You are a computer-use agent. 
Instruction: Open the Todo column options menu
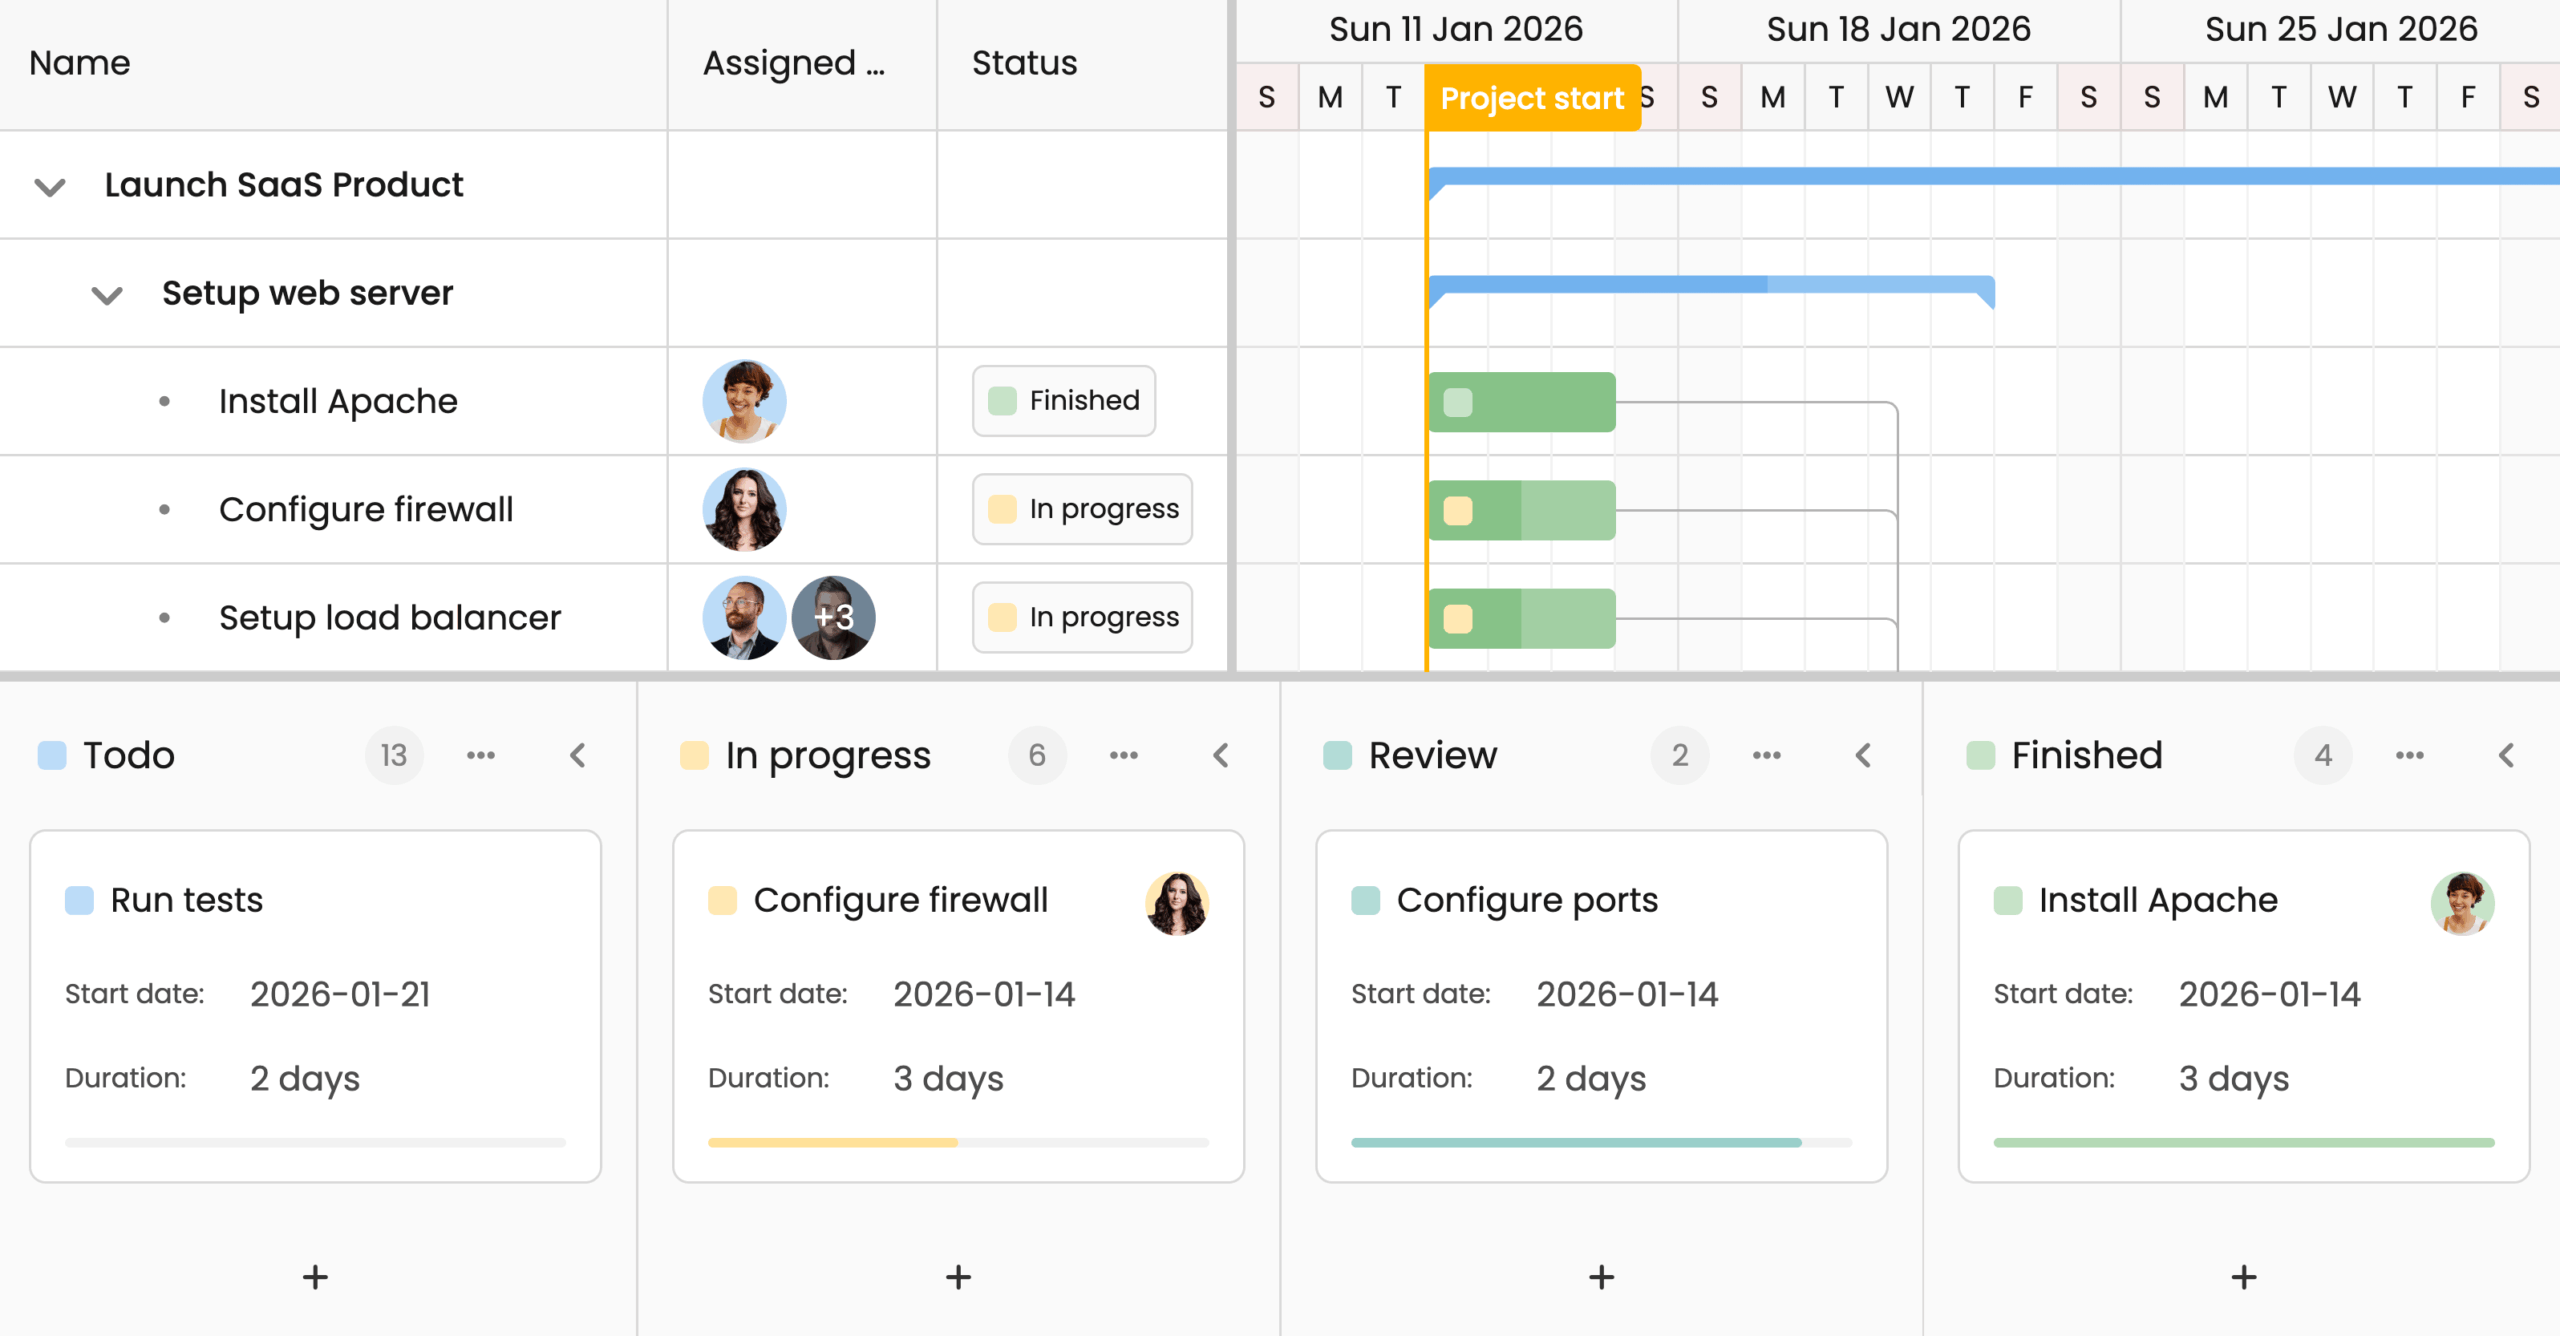click(x=481, y=755)
